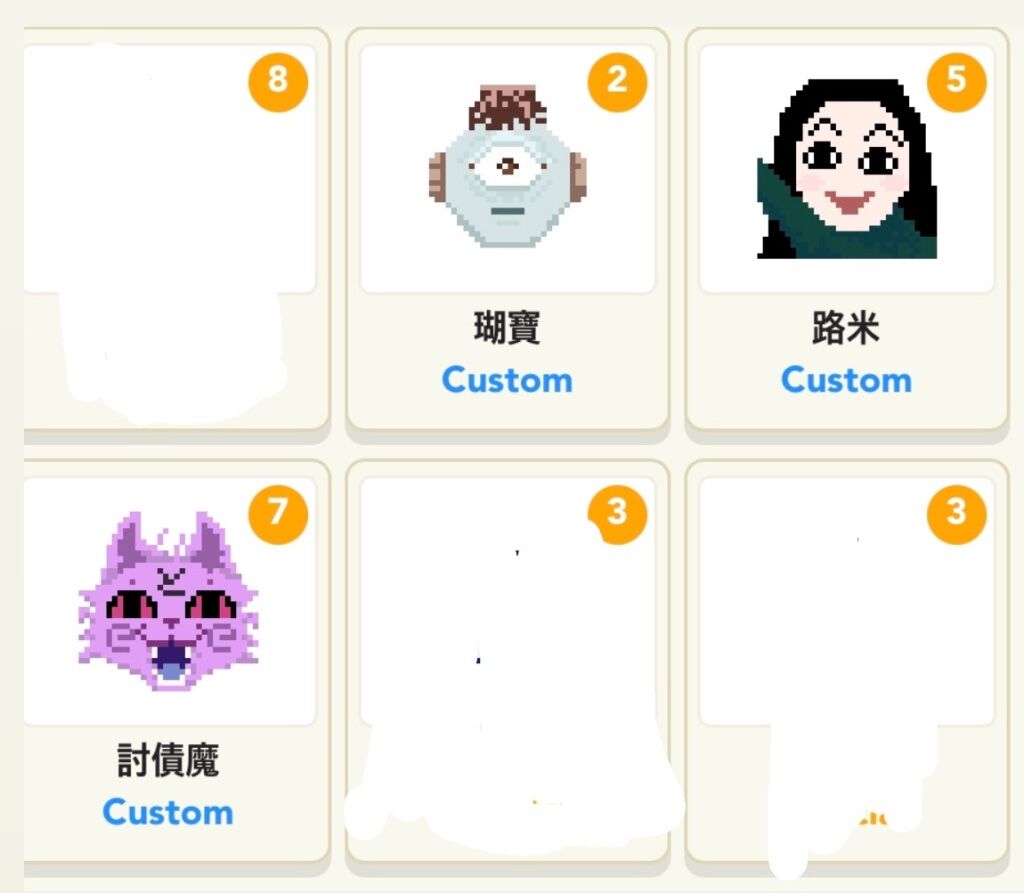Click the orange badge showing 2
This screenshot has width=1024, height=893.
(617, 82)
